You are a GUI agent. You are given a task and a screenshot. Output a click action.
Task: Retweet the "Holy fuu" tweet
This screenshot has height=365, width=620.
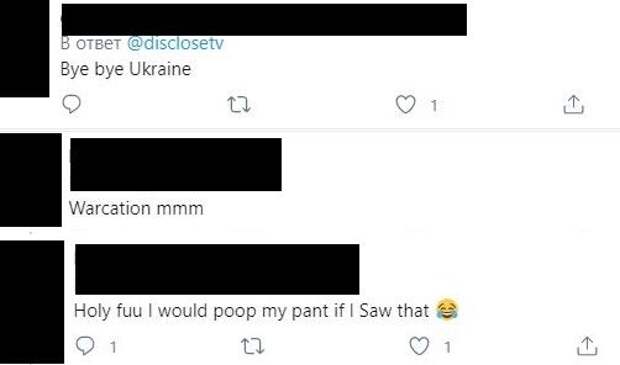click(x=253, y=346)
